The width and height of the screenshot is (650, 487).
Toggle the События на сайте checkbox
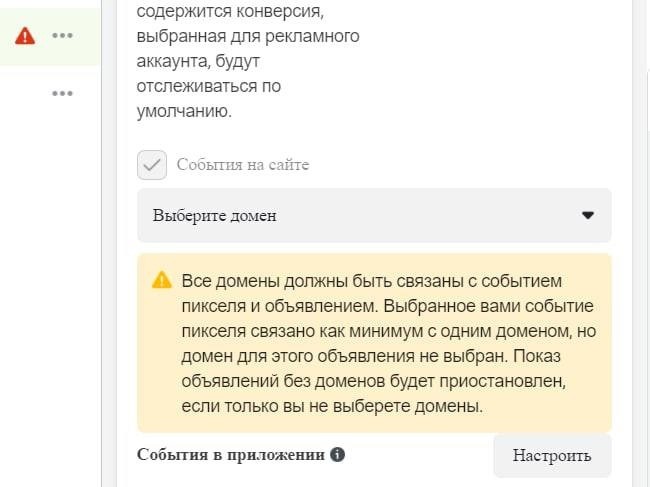152,165
